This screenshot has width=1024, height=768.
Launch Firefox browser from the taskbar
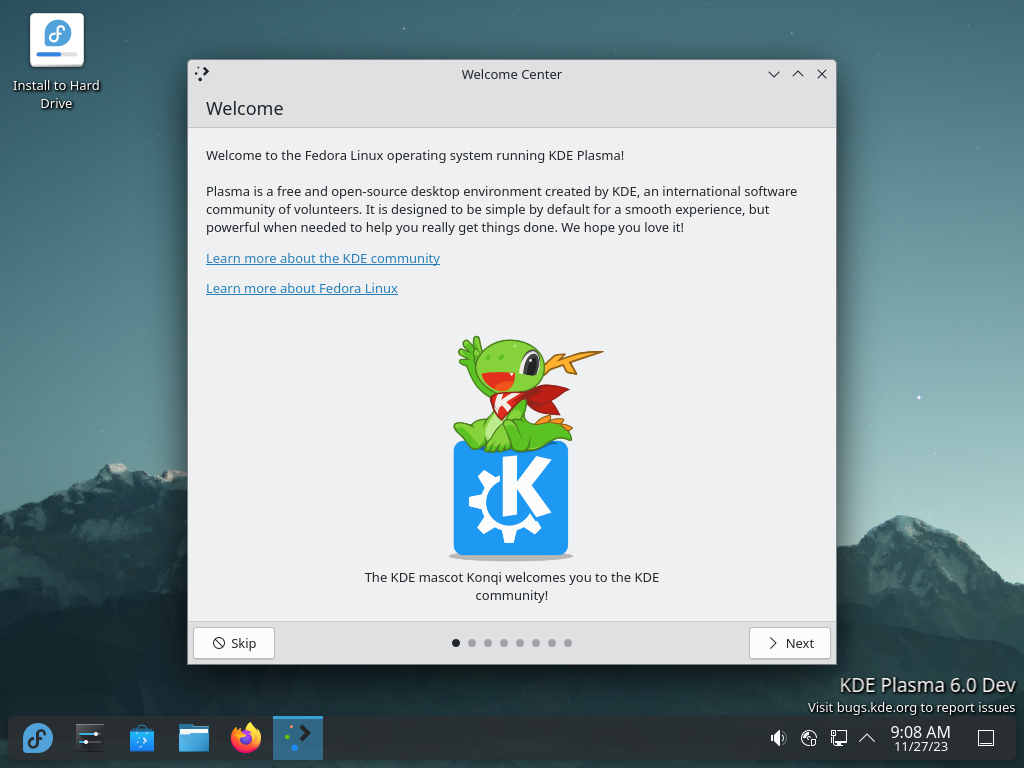coord(246,738)
